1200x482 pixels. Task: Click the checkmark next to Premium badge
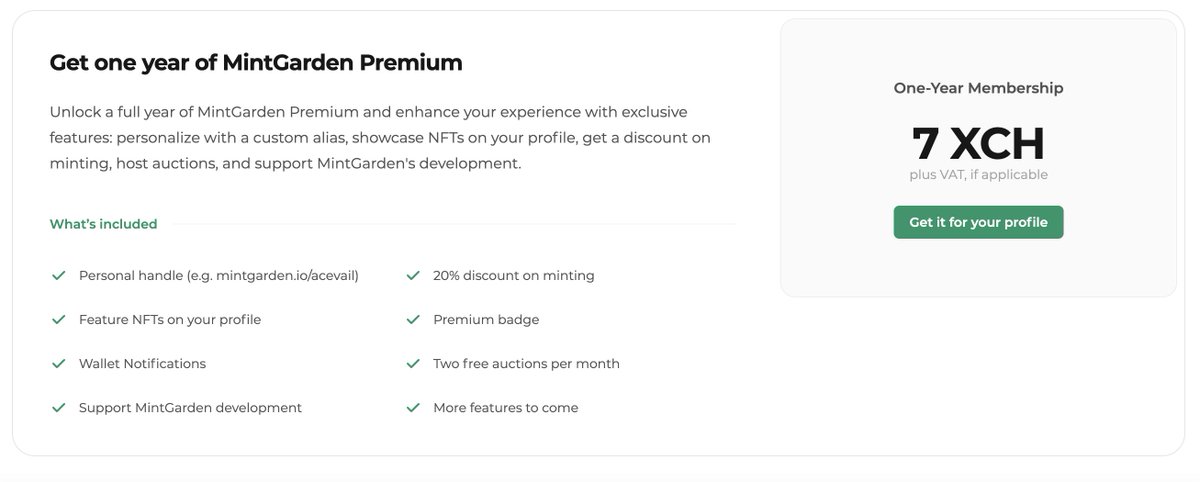(x=413, y=319)
